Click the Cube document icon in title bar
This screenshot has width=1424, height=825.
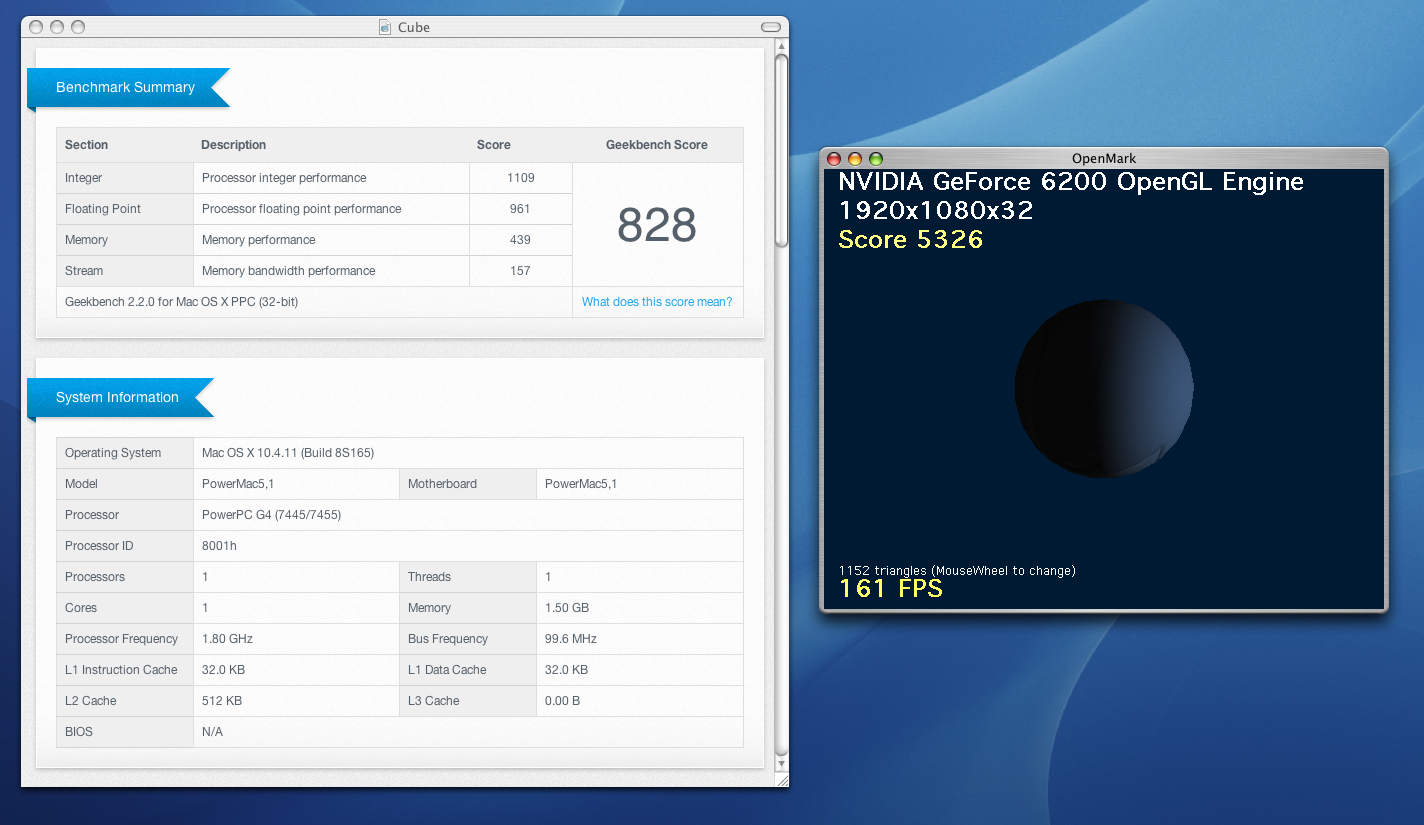coord(385,27)
